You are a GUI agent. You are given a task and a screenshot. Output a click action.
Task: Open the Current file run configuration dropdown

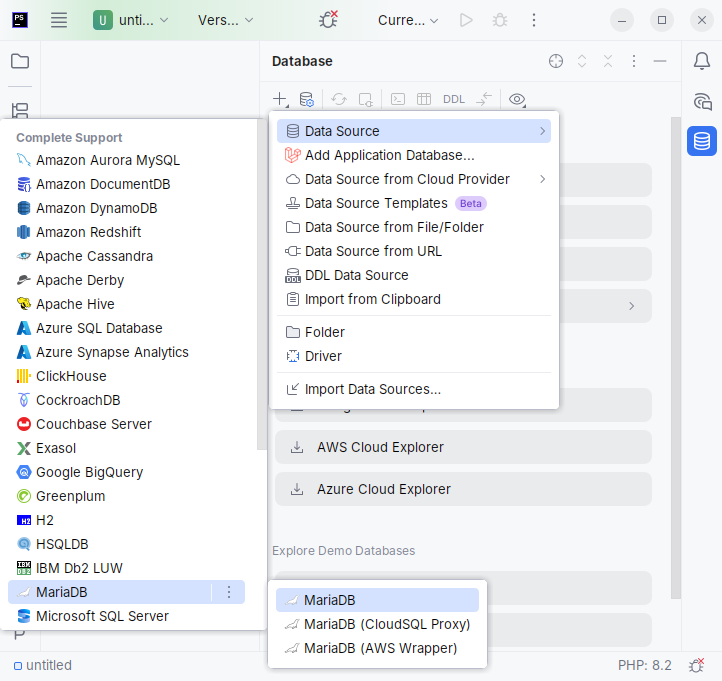[x=408, y=20]
